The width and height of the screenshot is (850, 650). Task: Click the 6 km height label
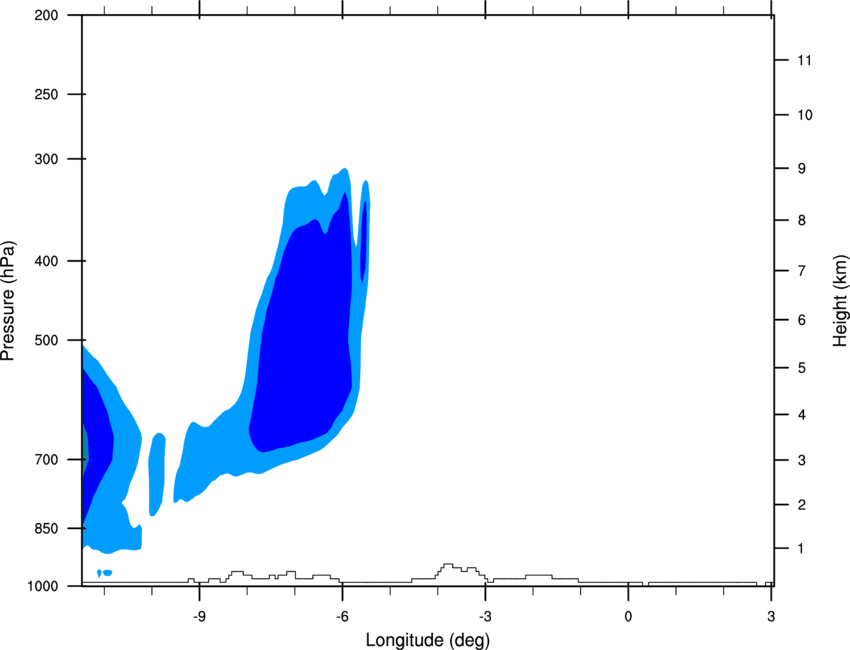[x=802, y=320]
